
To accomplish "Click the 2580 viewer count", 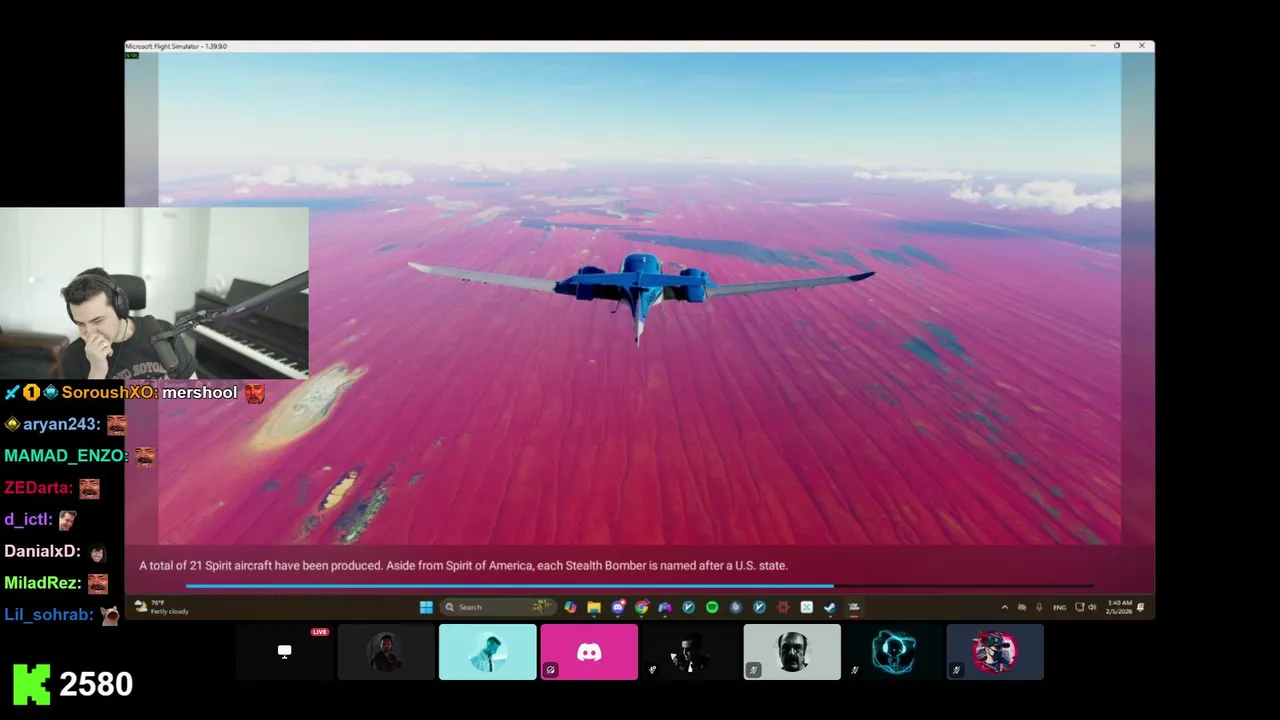I will 96,685.
